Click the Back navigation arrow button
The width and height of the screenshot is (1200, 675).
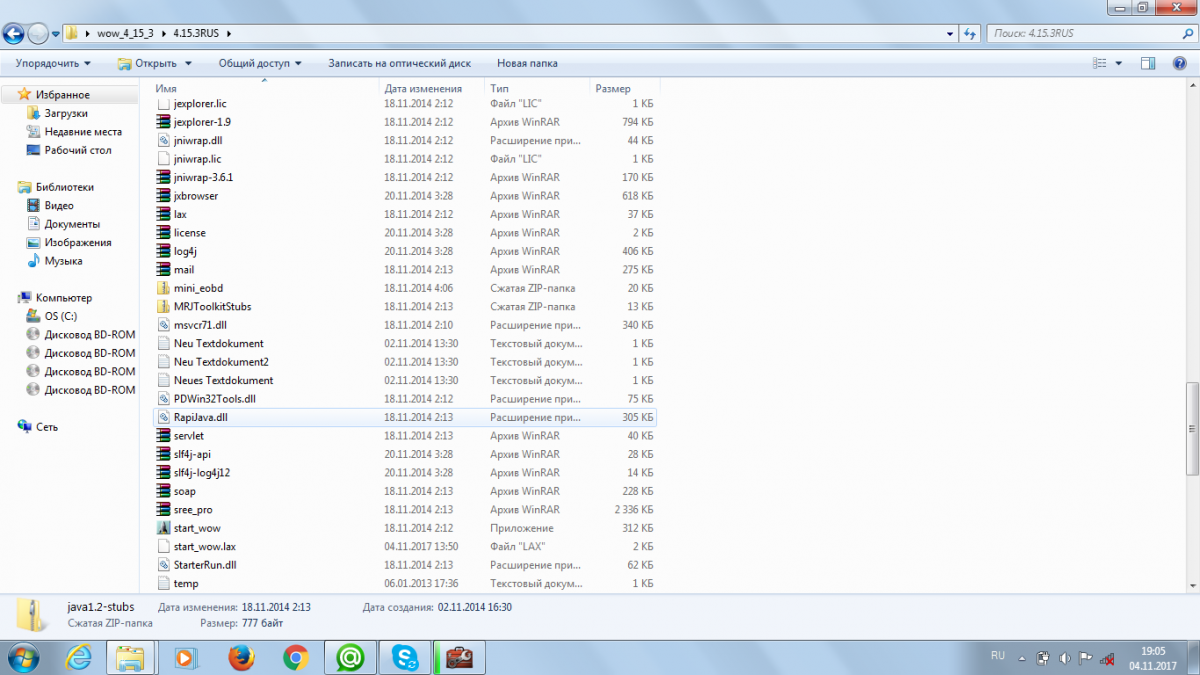pyautogui.click(x=13, y=33)
